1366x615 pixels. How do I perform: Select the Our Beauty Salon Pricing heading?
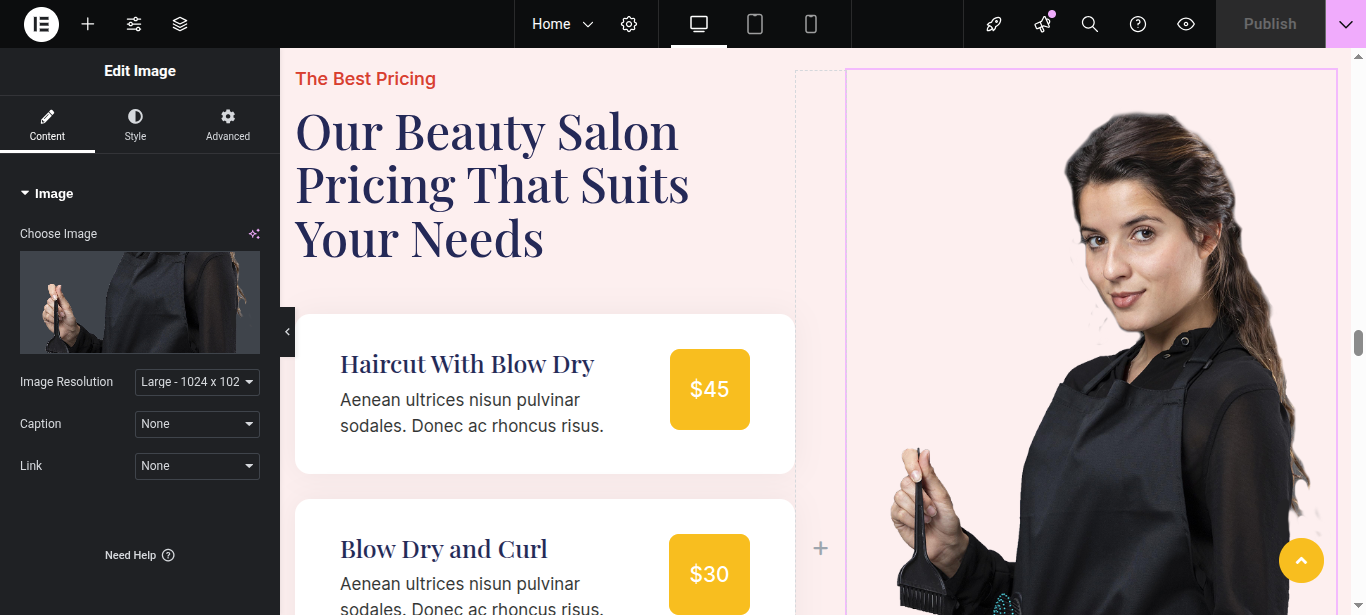click(492, 185)
